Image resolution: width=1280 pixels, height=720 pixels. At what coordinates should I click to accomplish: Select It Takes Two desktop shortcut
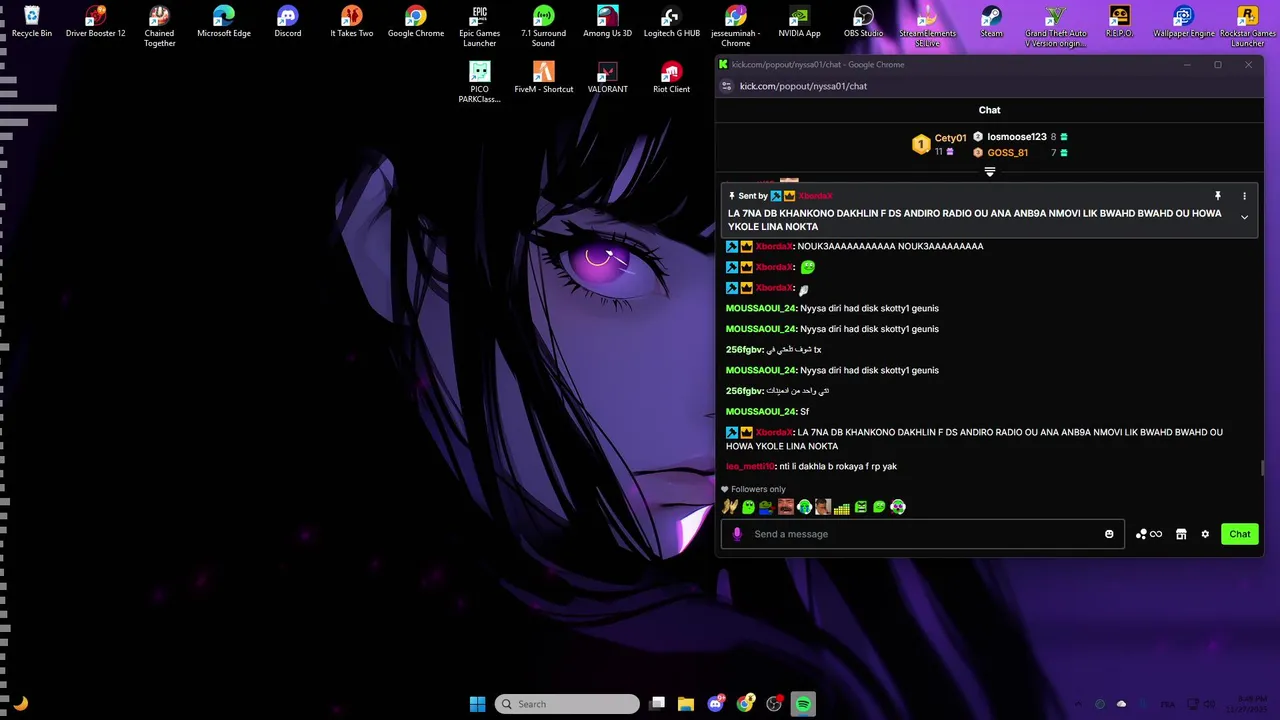[352, 22]
